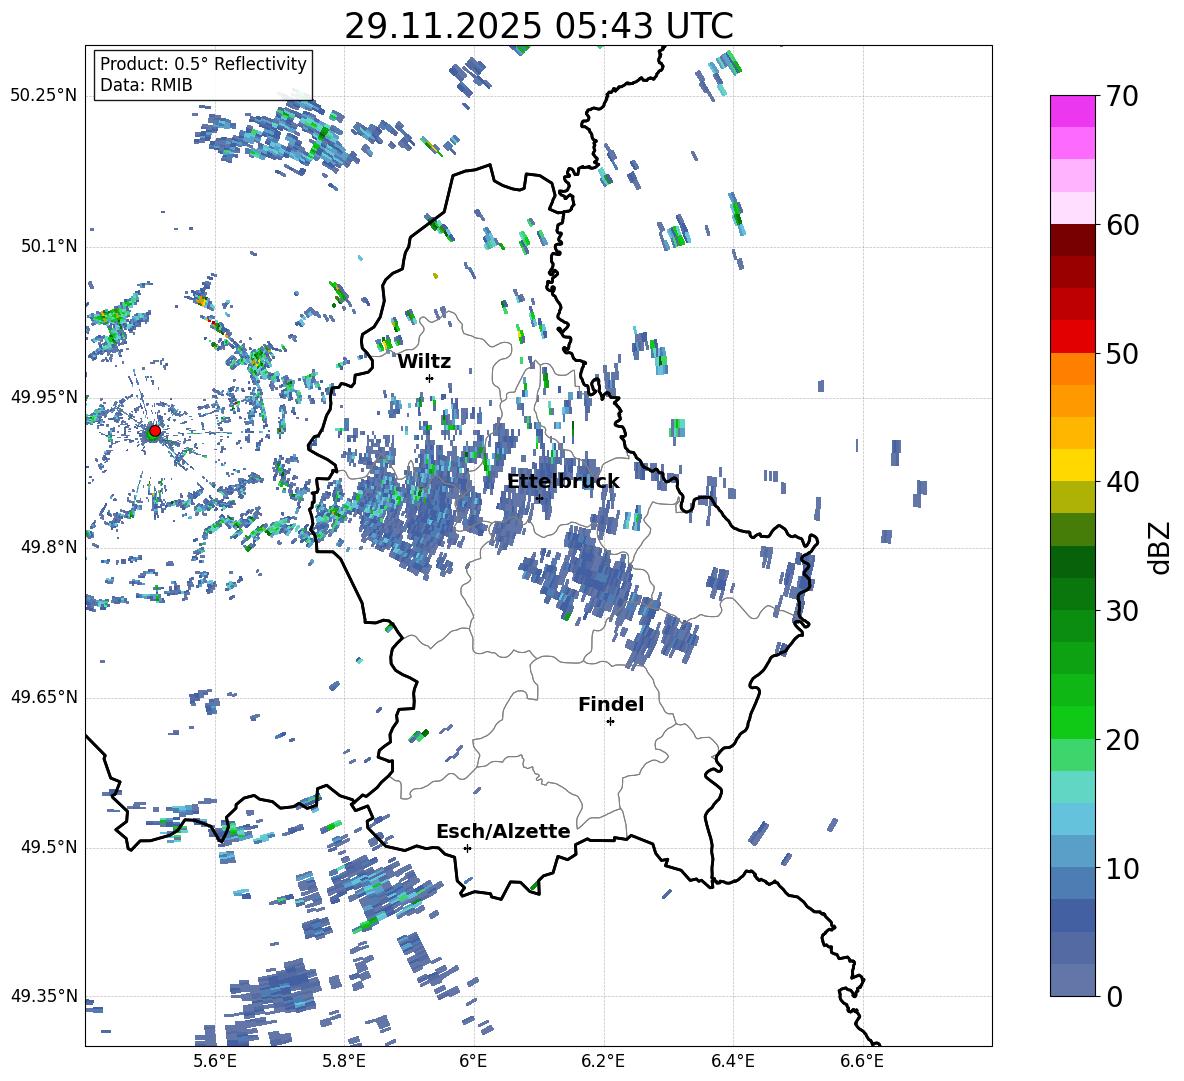Click the 6°E longitude label

(473, 1061)
